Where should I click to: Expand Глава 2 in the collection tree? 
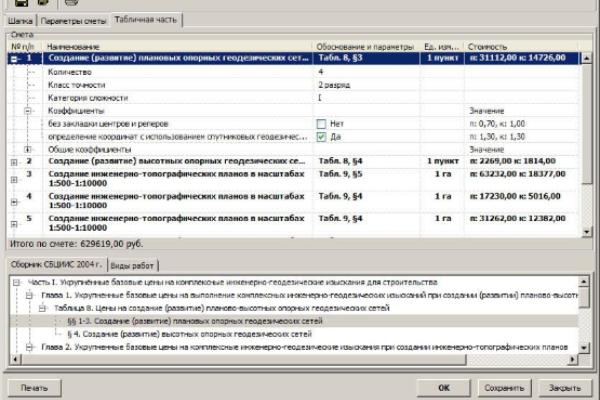[x=29, y=347]
